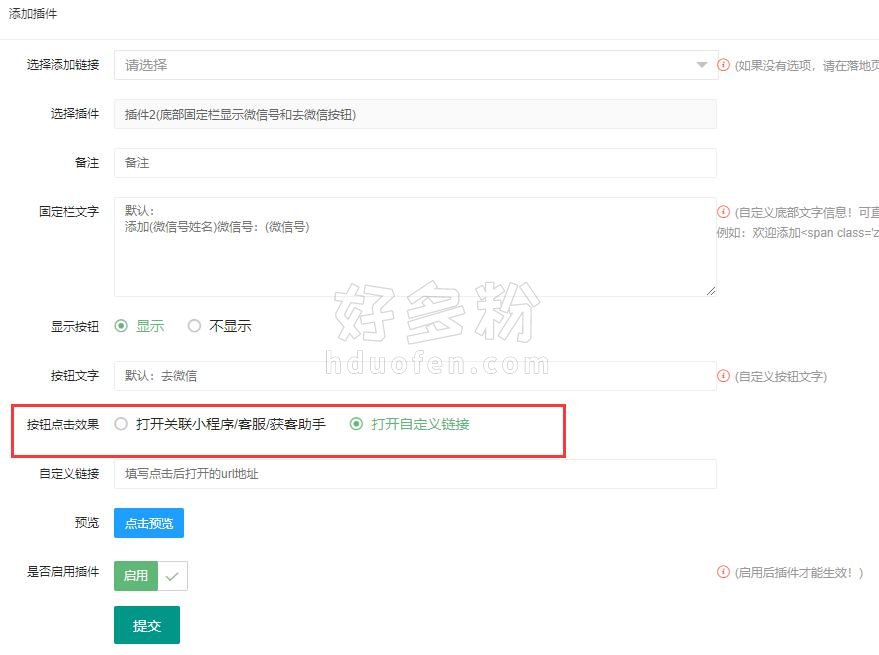Screen dimensions: 879x655
Task: Focus the 按钮文字 input field
Action: [x=415, y=376]
